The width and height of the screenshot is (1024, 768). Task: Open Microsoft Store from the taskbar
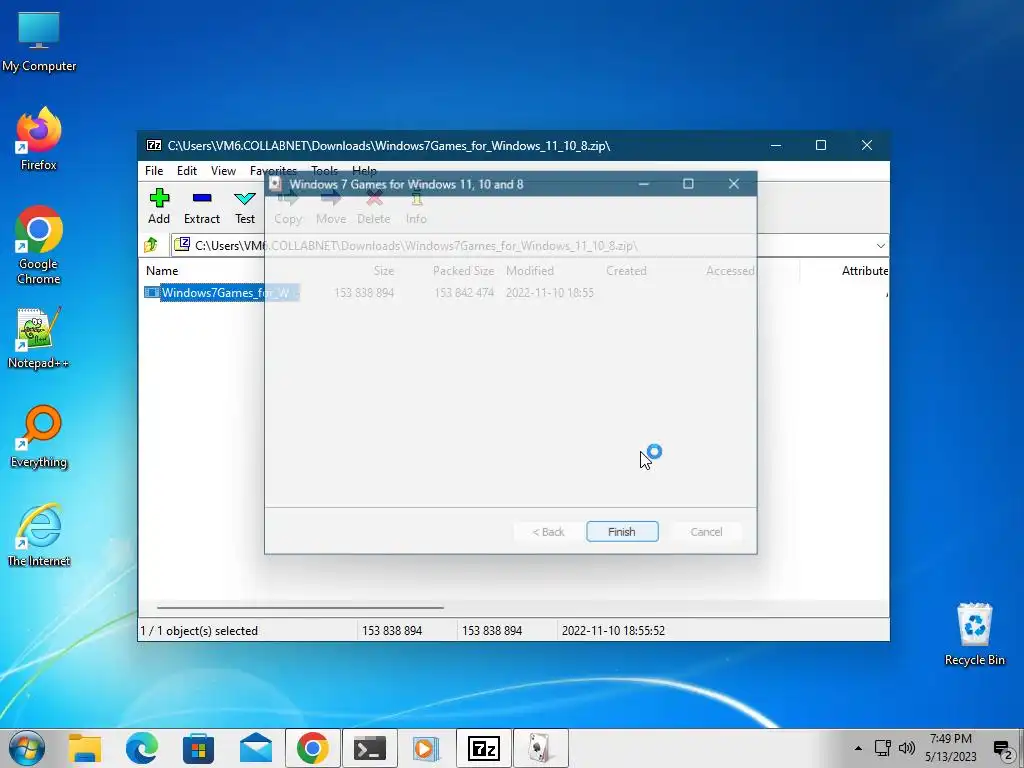coord(199,748)
